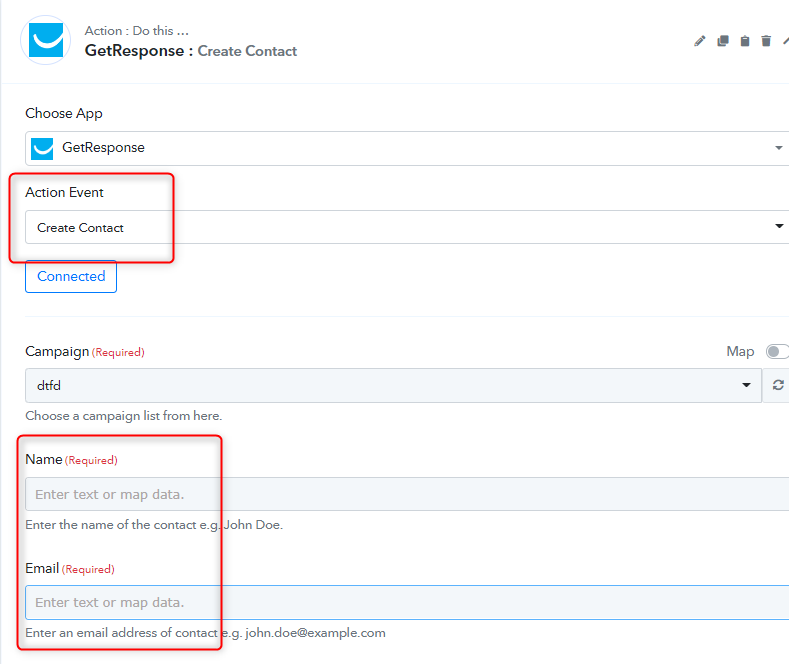Click 'Choose a campaign list from here.' hint
This screenshot has height=664, width=789.
click(124, 416)
